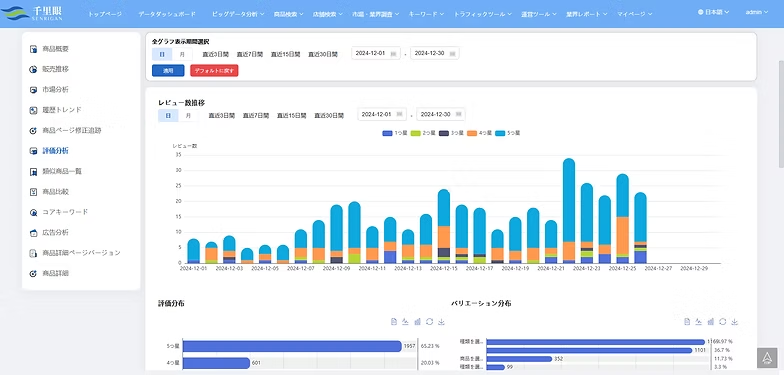Download バリエーション分布 chart as image
Image resolution: width=784 pixels, height=375 pixels.
point(734,322)
